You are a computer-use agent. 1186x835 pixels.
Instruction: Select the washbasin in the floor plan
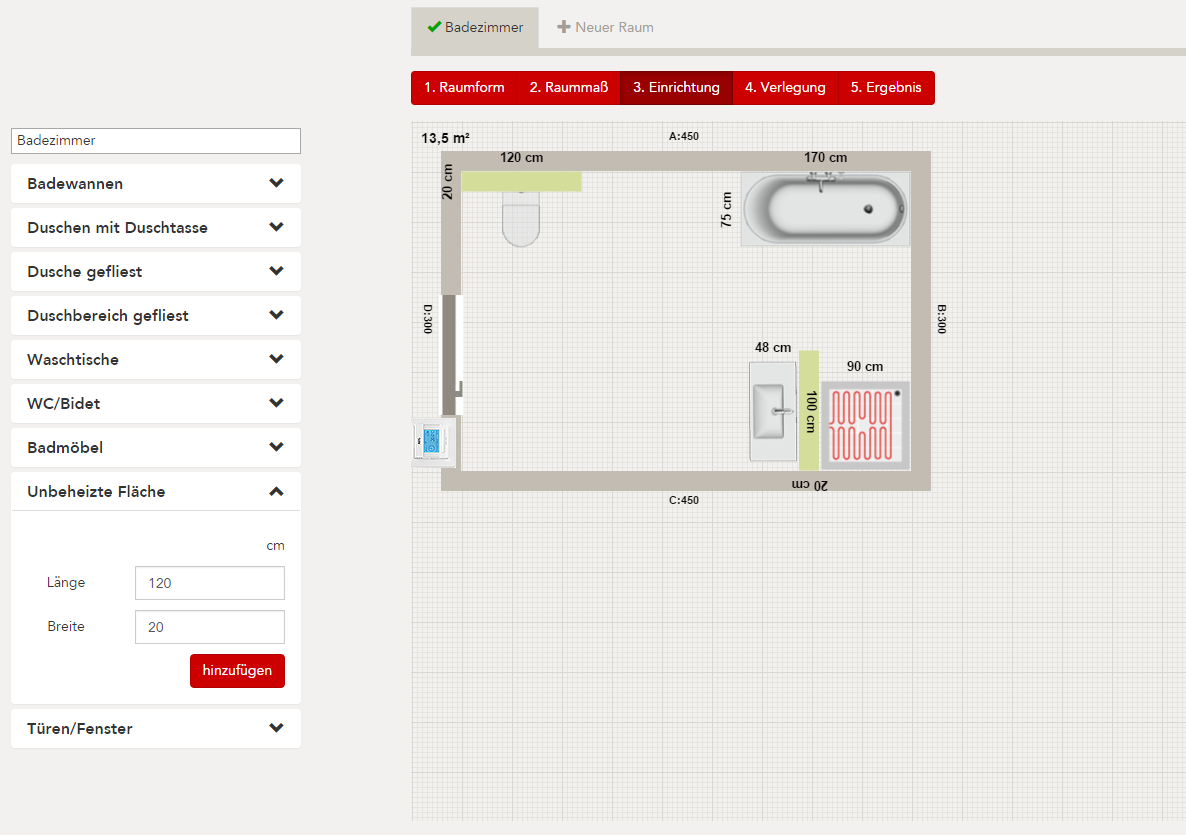click(x=773, y=411)
